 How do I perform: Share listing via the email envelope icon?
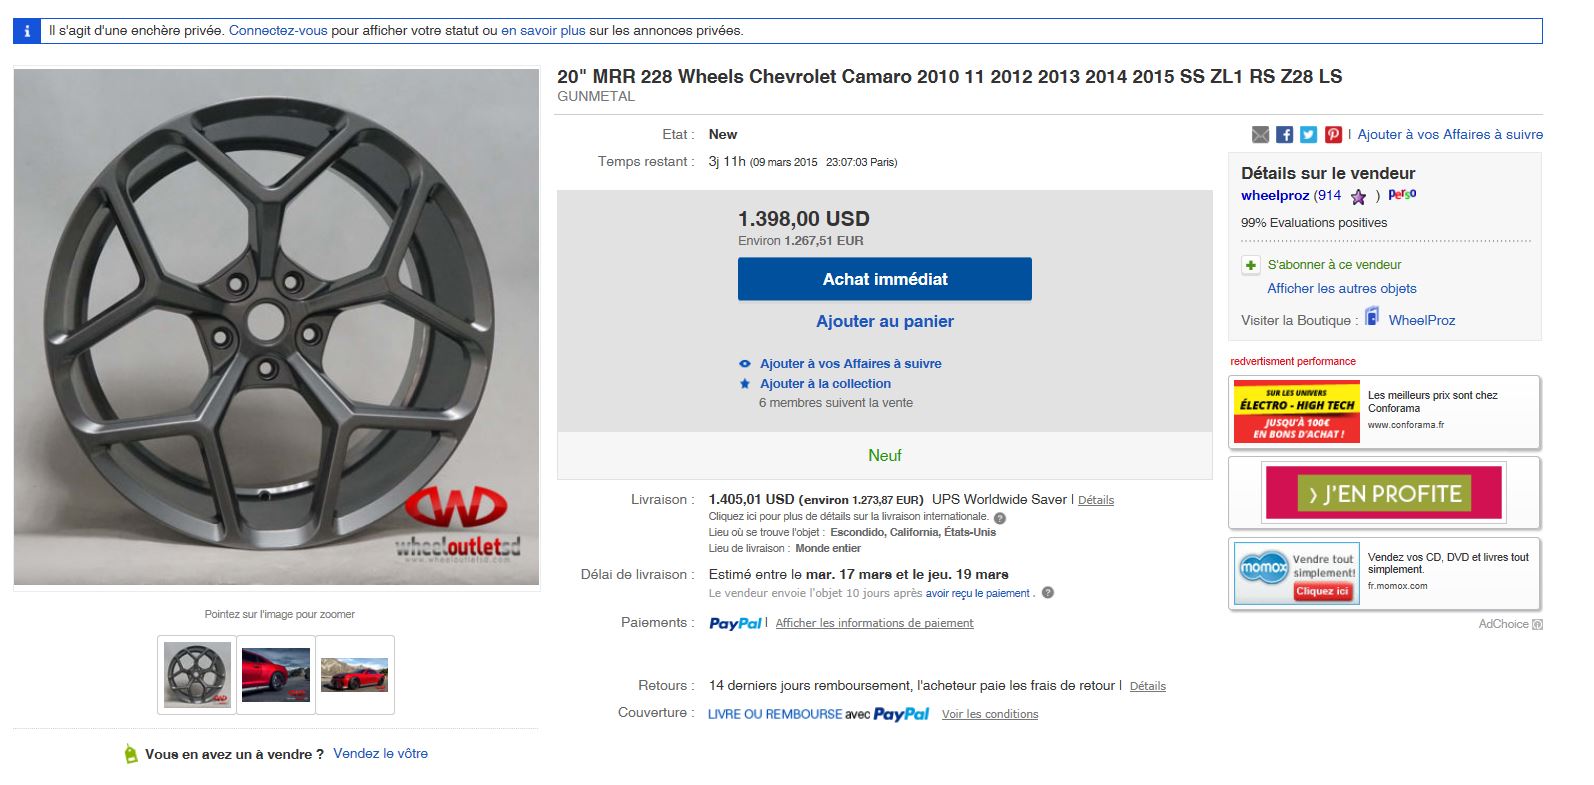1260,135
